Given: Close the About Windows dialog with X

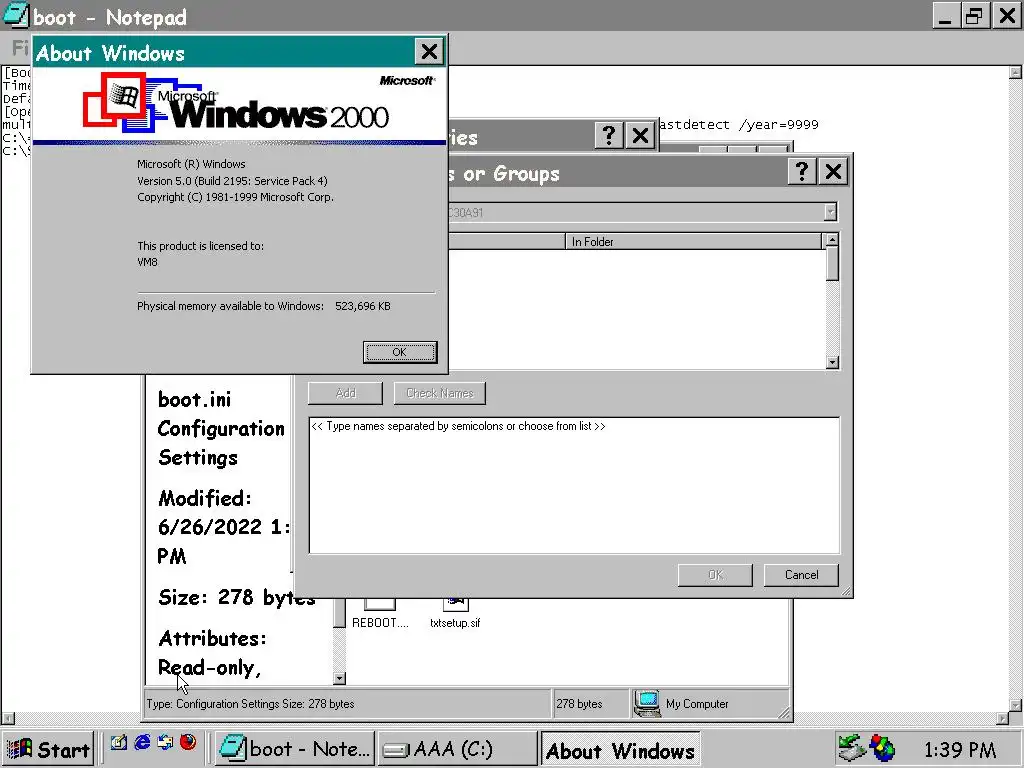Looking at the screenshot, I should pyautogui.click(x=429, y=52).
